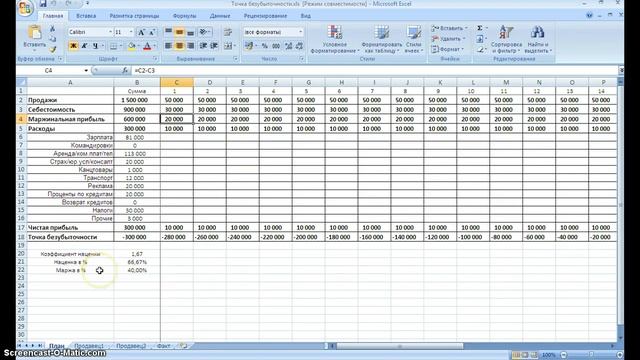Screen dimensions: 640x360
Task: Open the number format (все форматы) dropdown
Action: pyautogui.click(x=300, y=32)
